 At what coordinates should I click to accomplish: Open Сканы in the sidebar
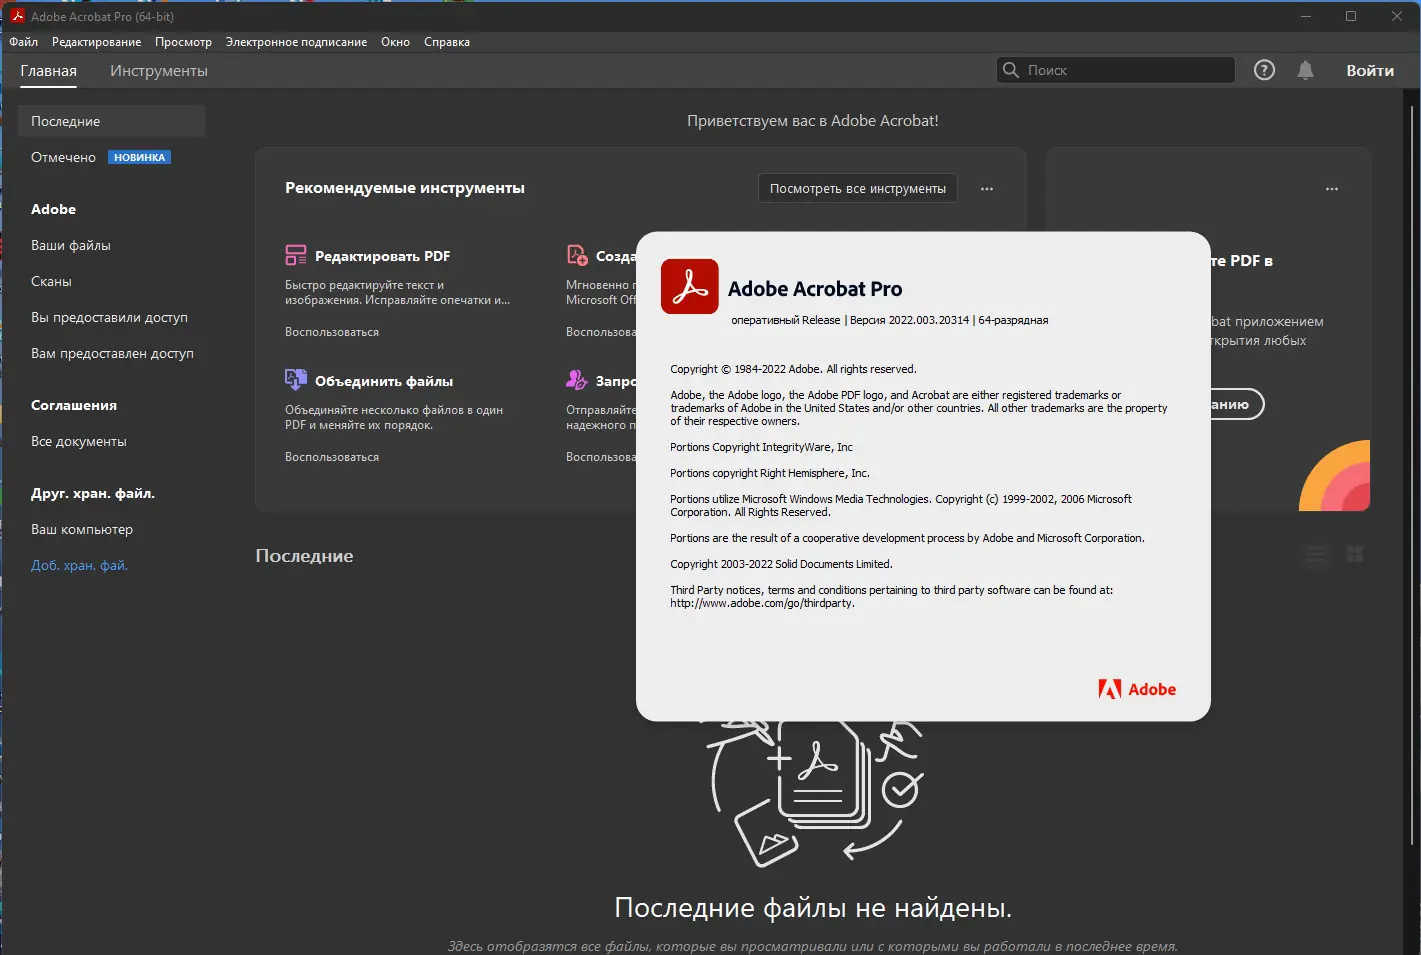pyautogui.click(x=51, y=282)
